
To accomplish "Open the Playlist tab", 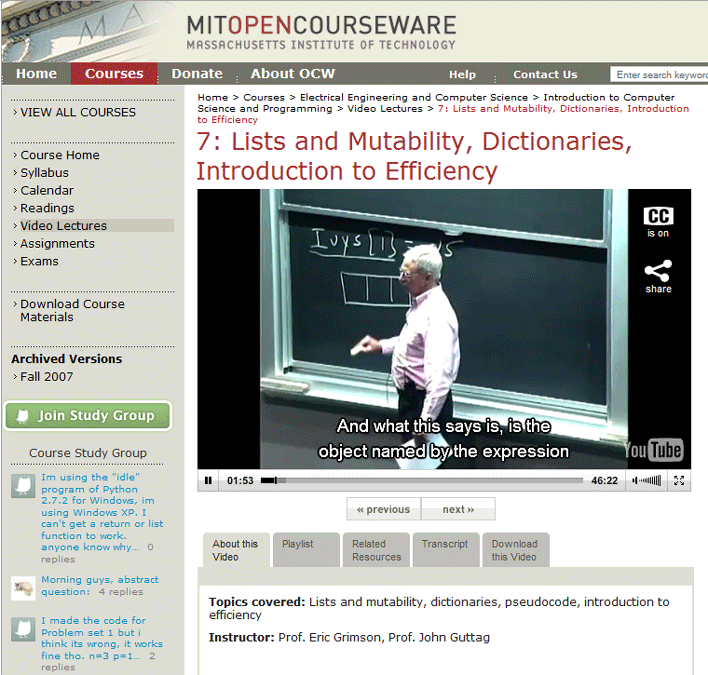I will pyautogui.click(x=306, y=550).
